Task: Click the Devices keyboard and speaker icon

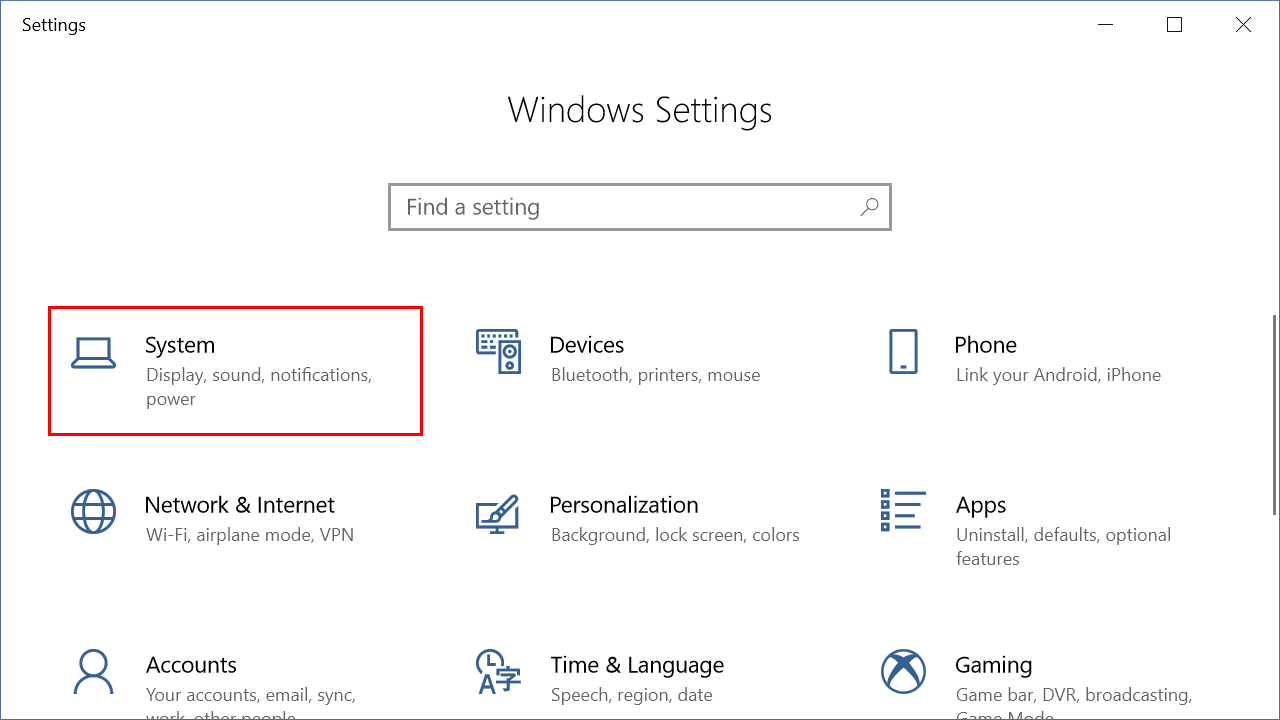Action: click(x=498, y=351)
